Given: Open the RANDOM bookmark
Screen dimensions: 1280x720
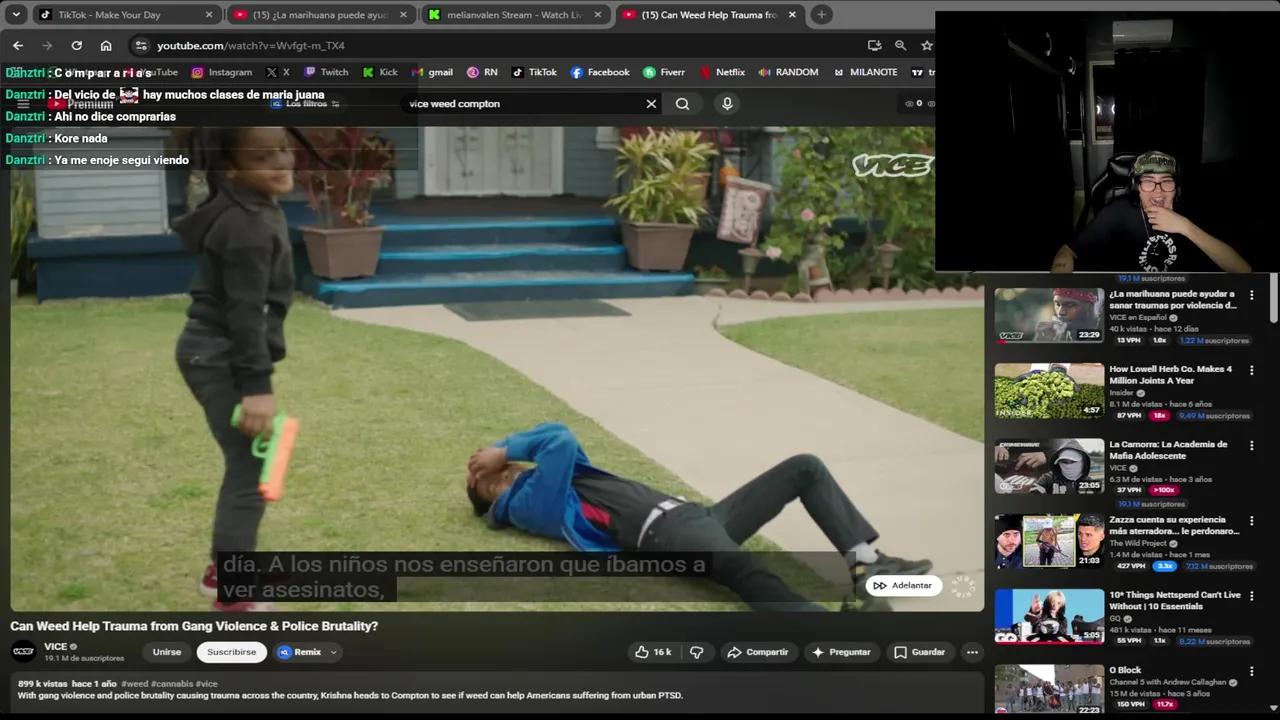Looking at the screenshot, I should pyautogui.click(x=788, y=72).
